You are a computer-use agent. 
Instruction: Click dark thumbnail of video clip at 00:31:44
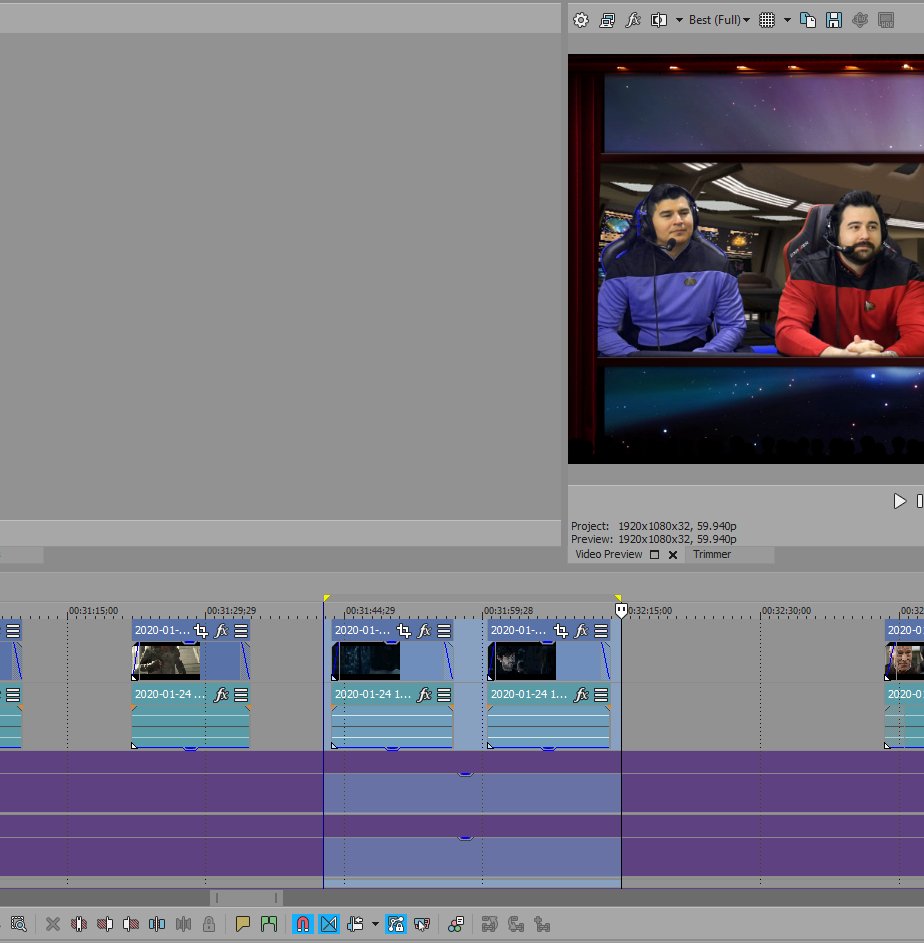point(366,660)
